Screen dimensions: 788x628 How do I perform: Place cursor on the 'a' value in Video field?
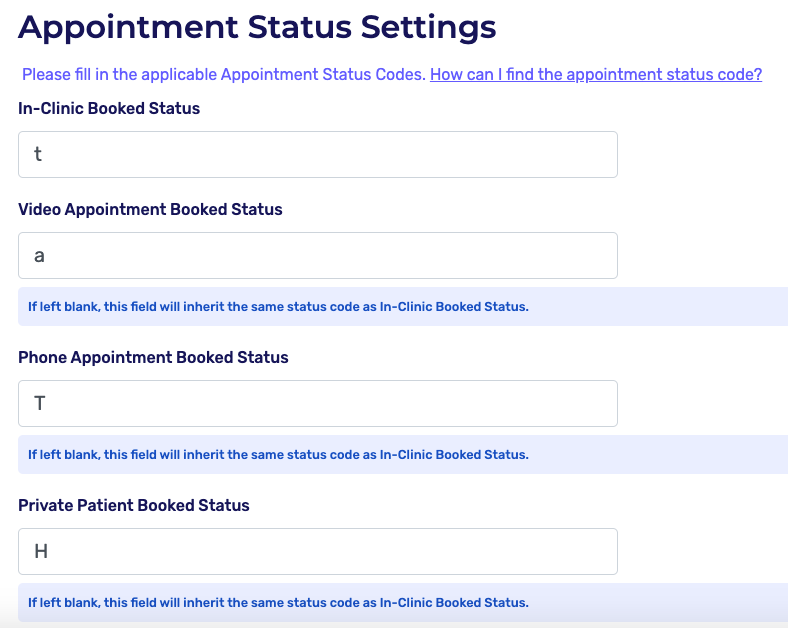40,256
